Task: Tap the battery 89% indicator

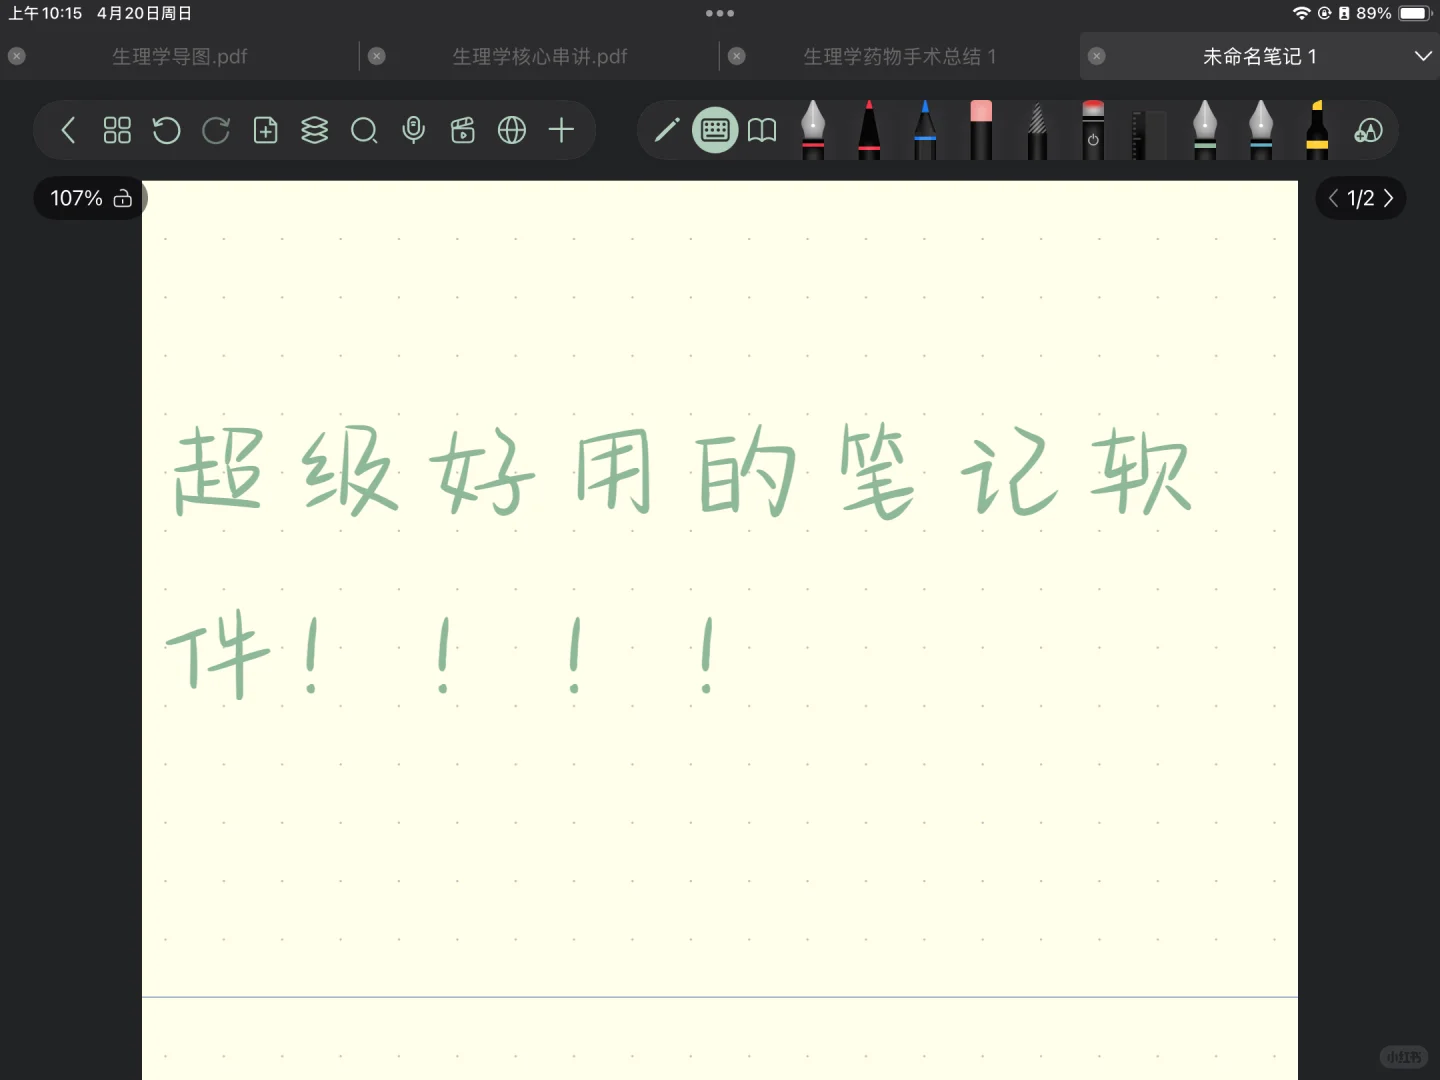Action: click(1395, 13)
